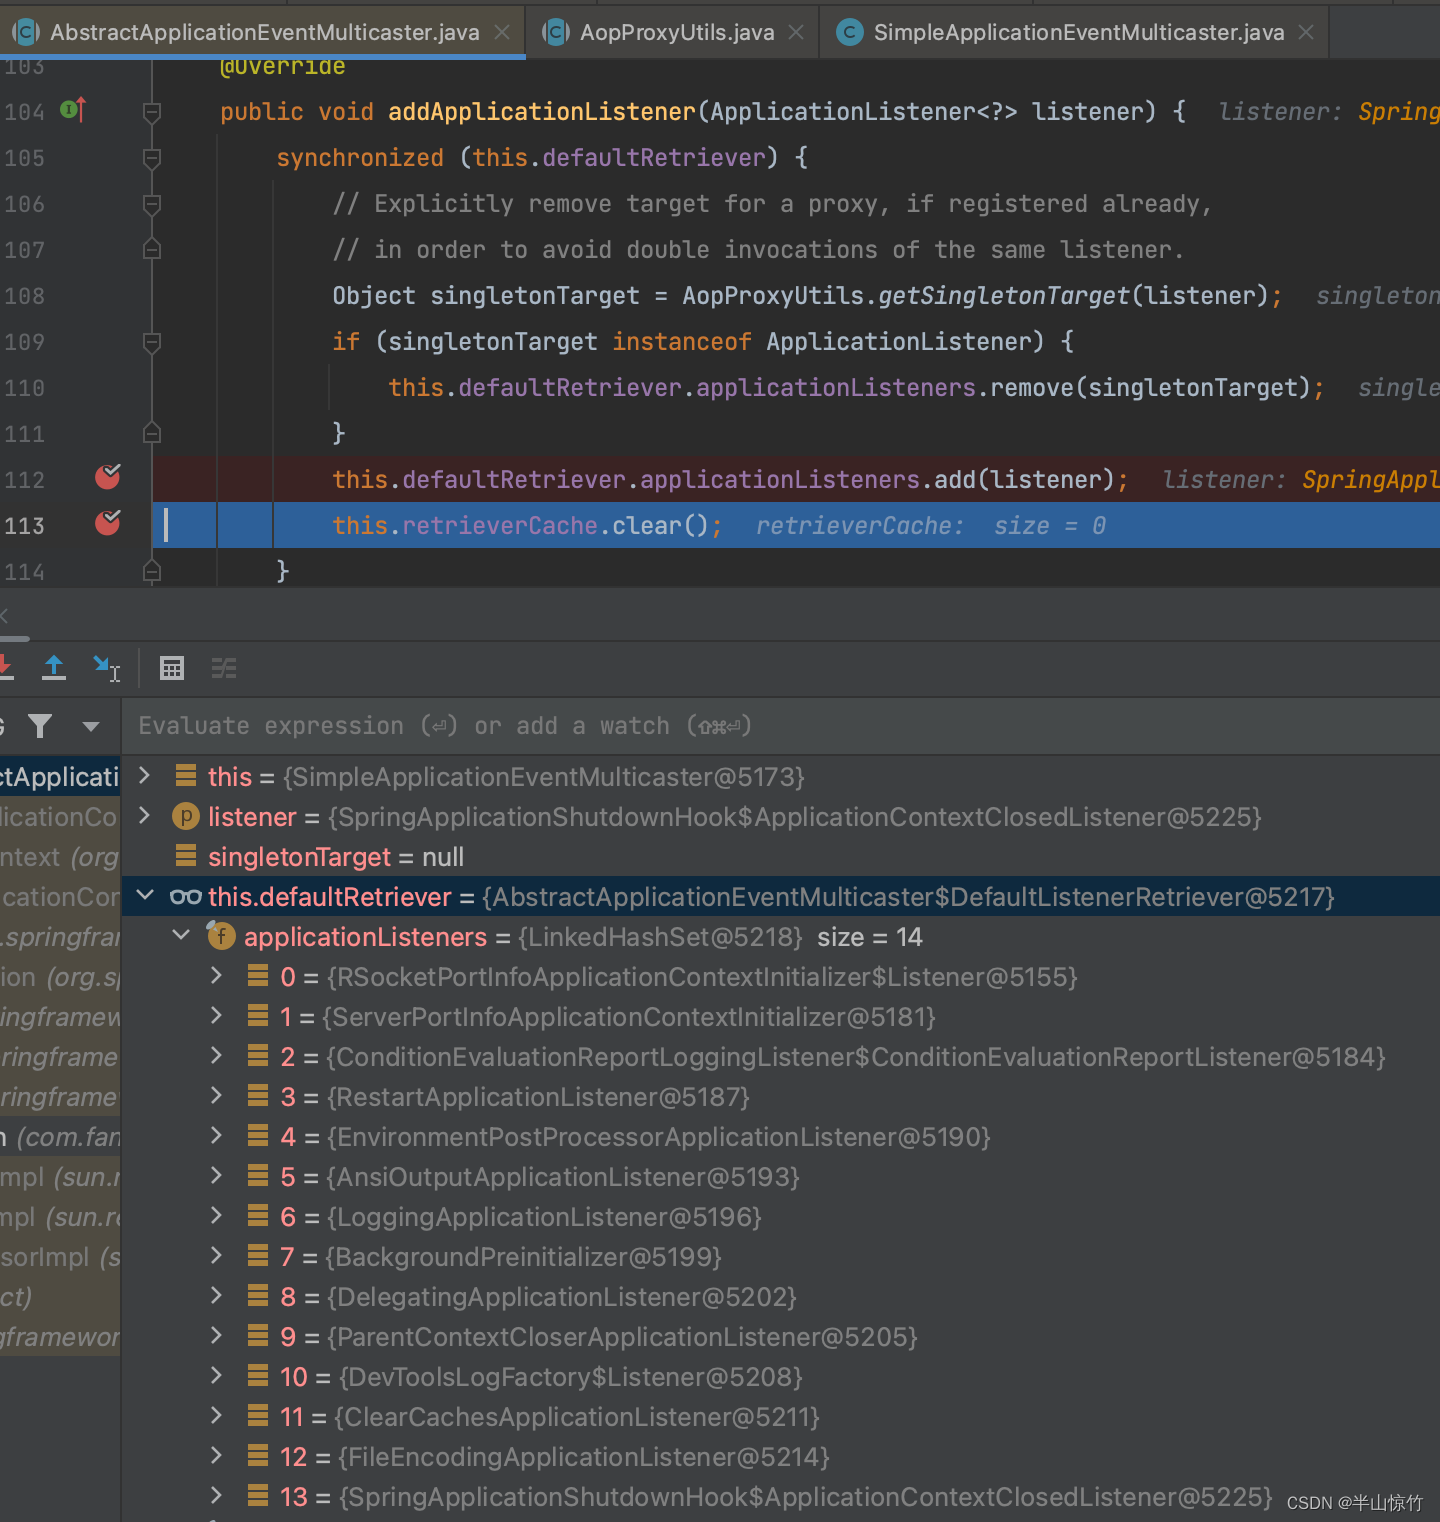Click the watch glasses icon on this.defaultRetriever
Viewport: 1440px width, 1522px height.
pos(186,897)
